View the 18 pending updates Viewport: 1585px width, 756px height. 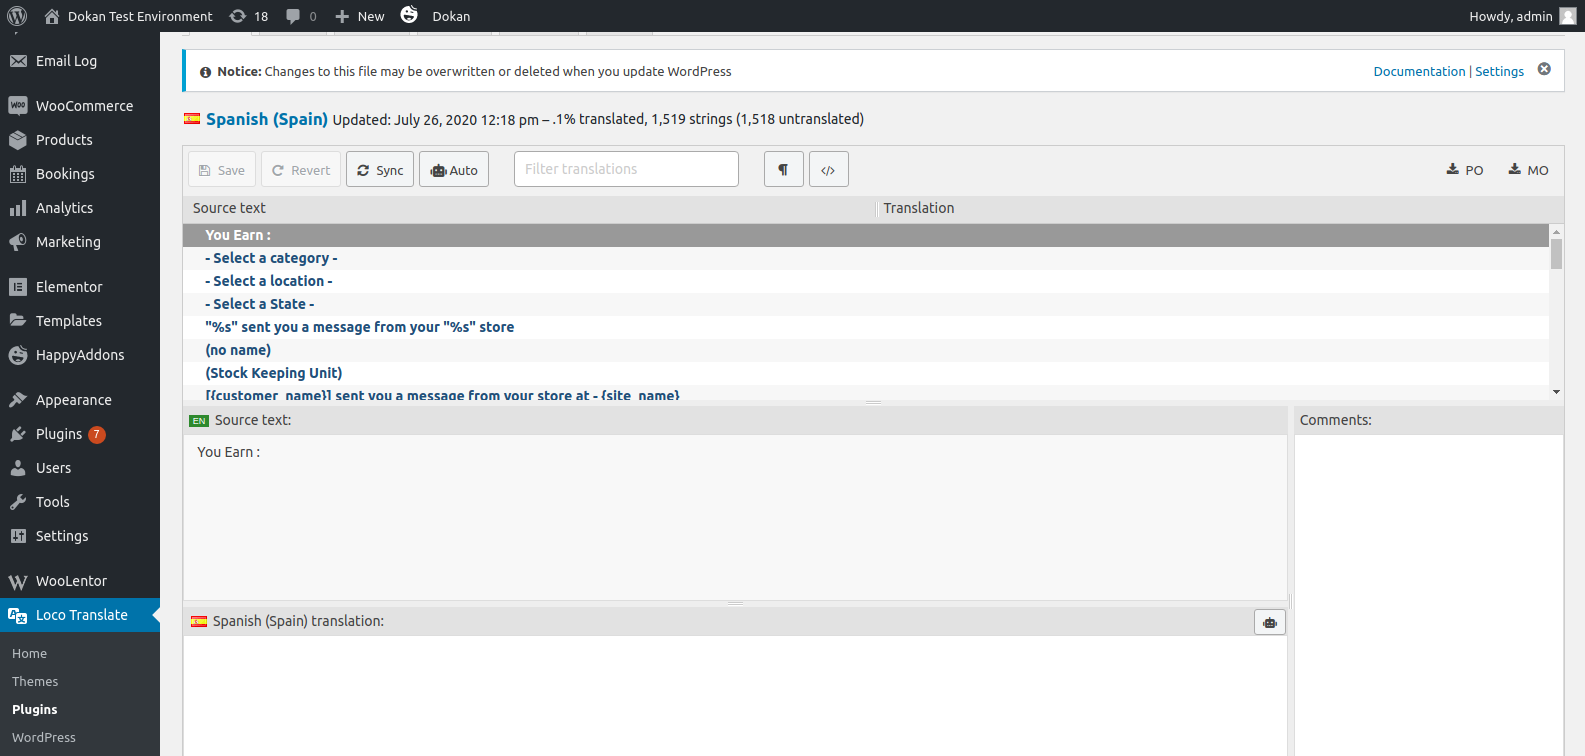tap(249, 16)
